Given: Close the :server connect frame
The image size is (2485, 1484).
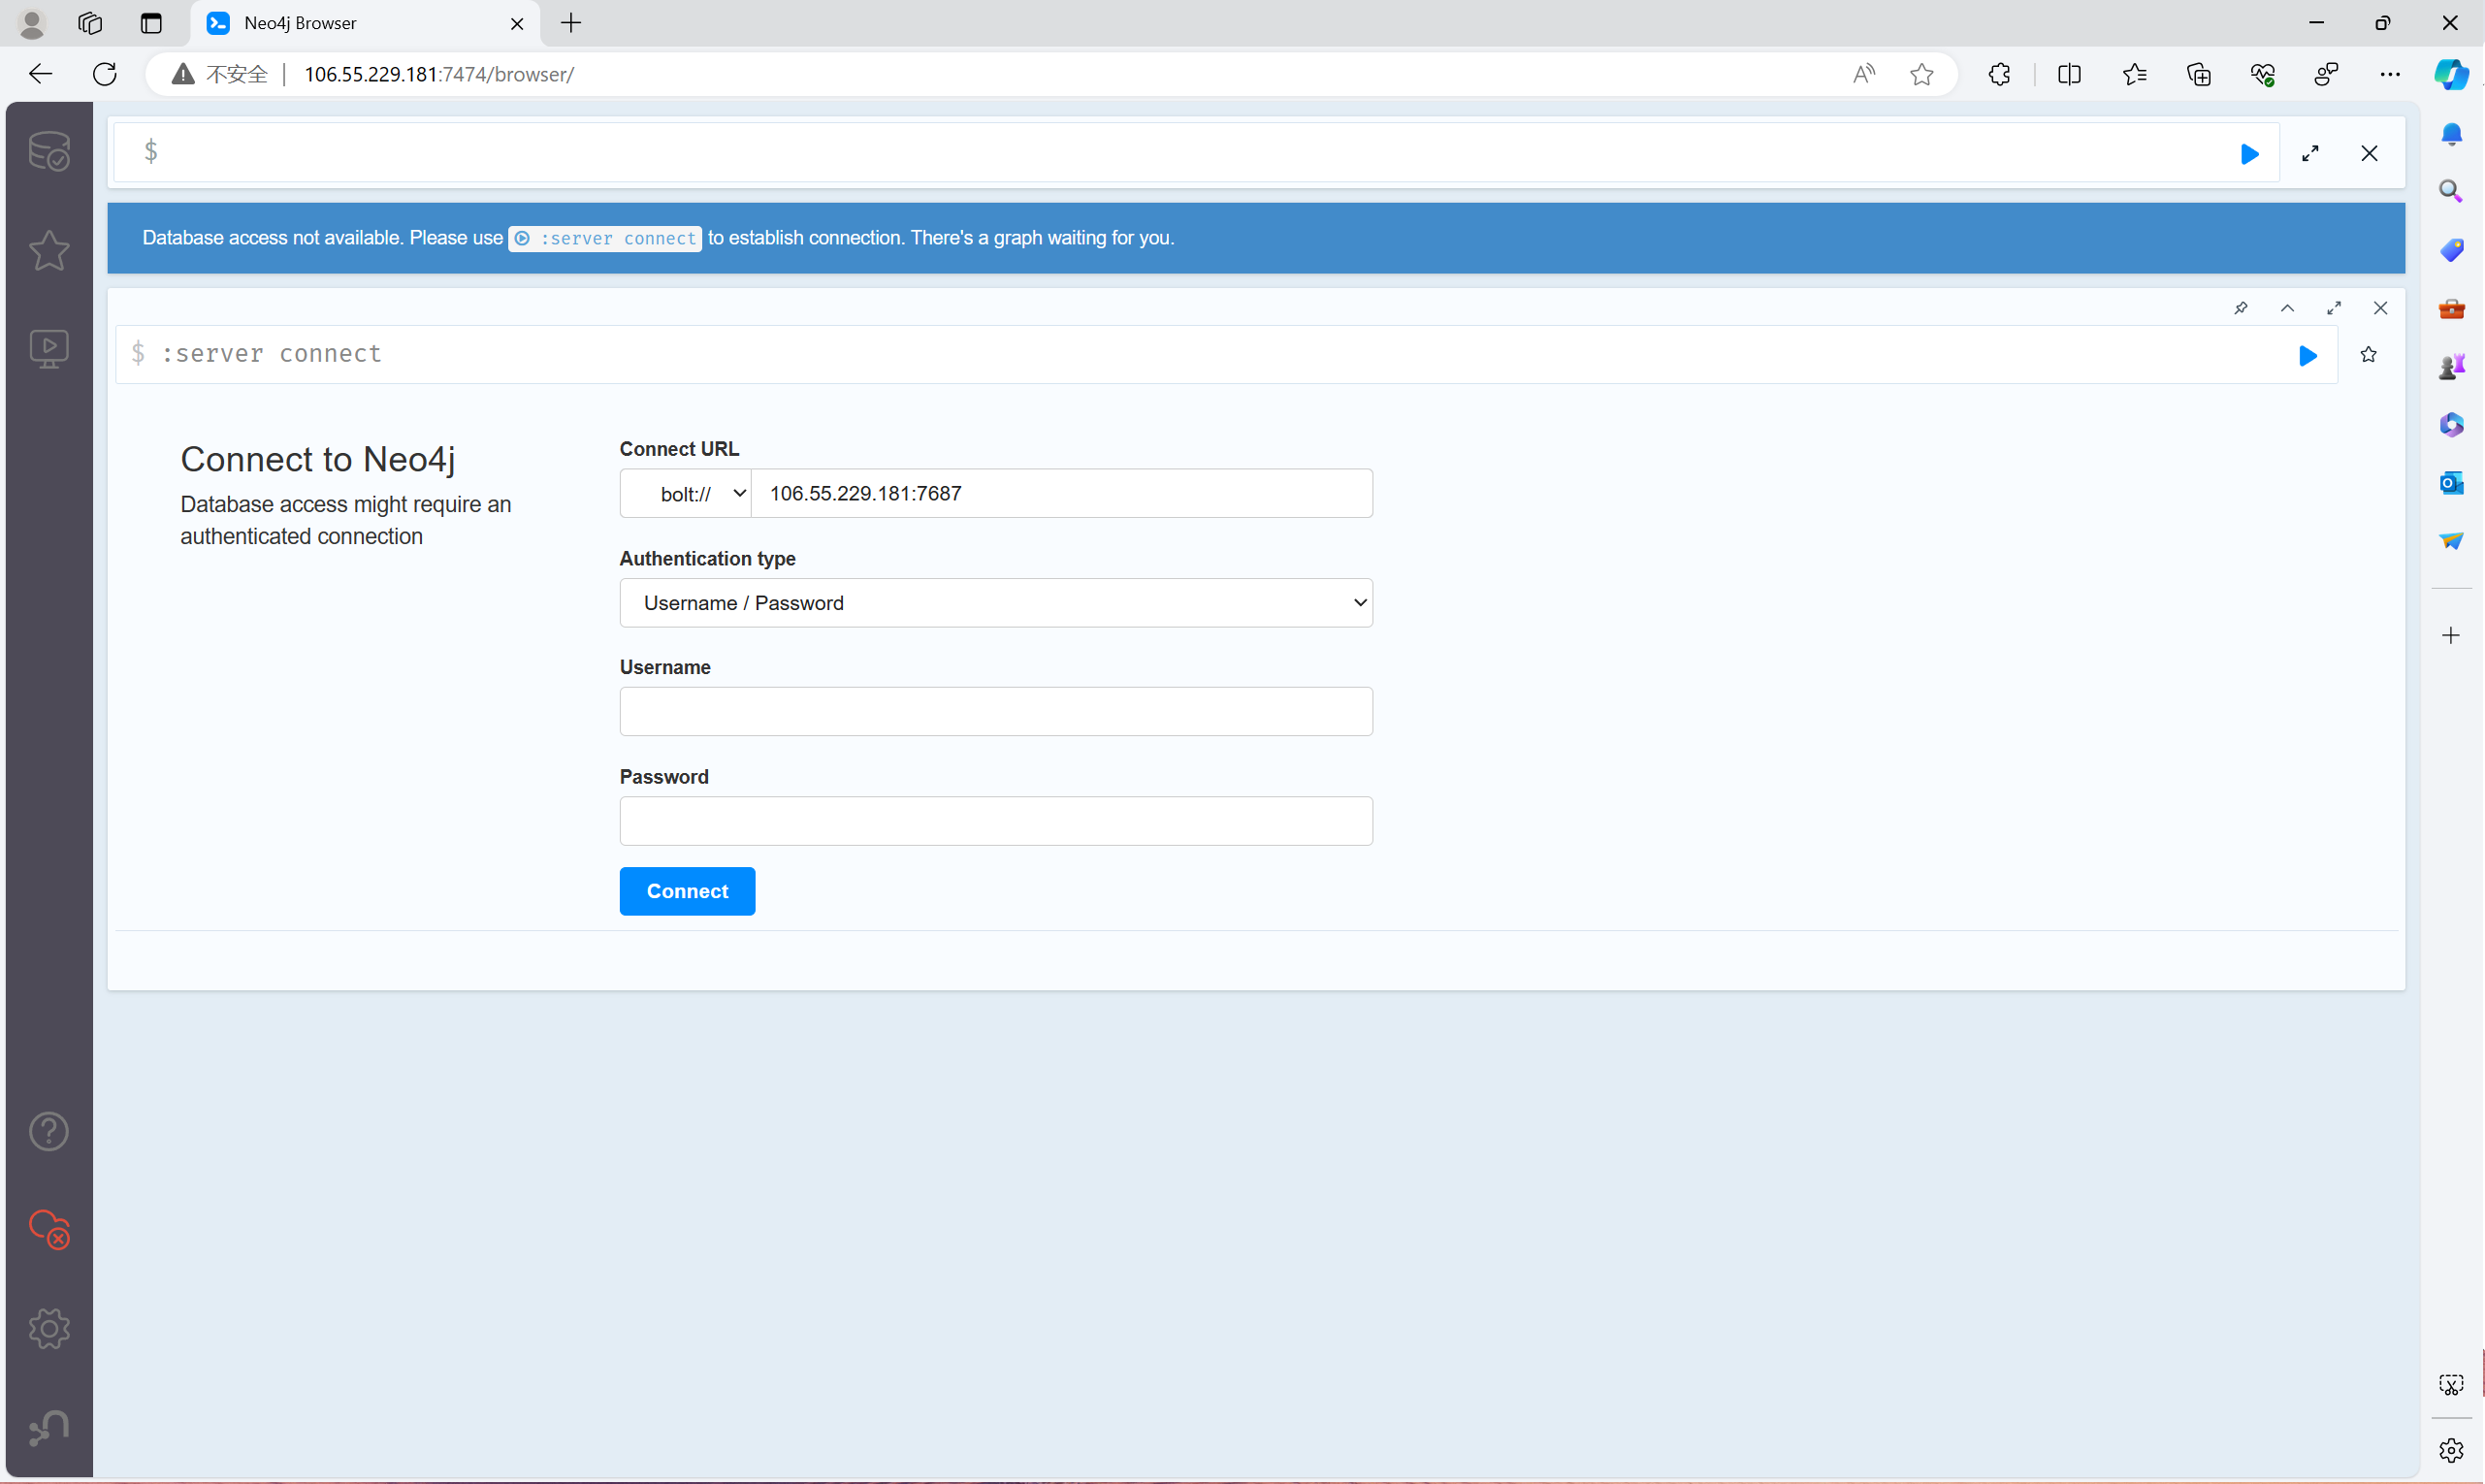Looking at the screenshot, I should tap(2380, 308).
